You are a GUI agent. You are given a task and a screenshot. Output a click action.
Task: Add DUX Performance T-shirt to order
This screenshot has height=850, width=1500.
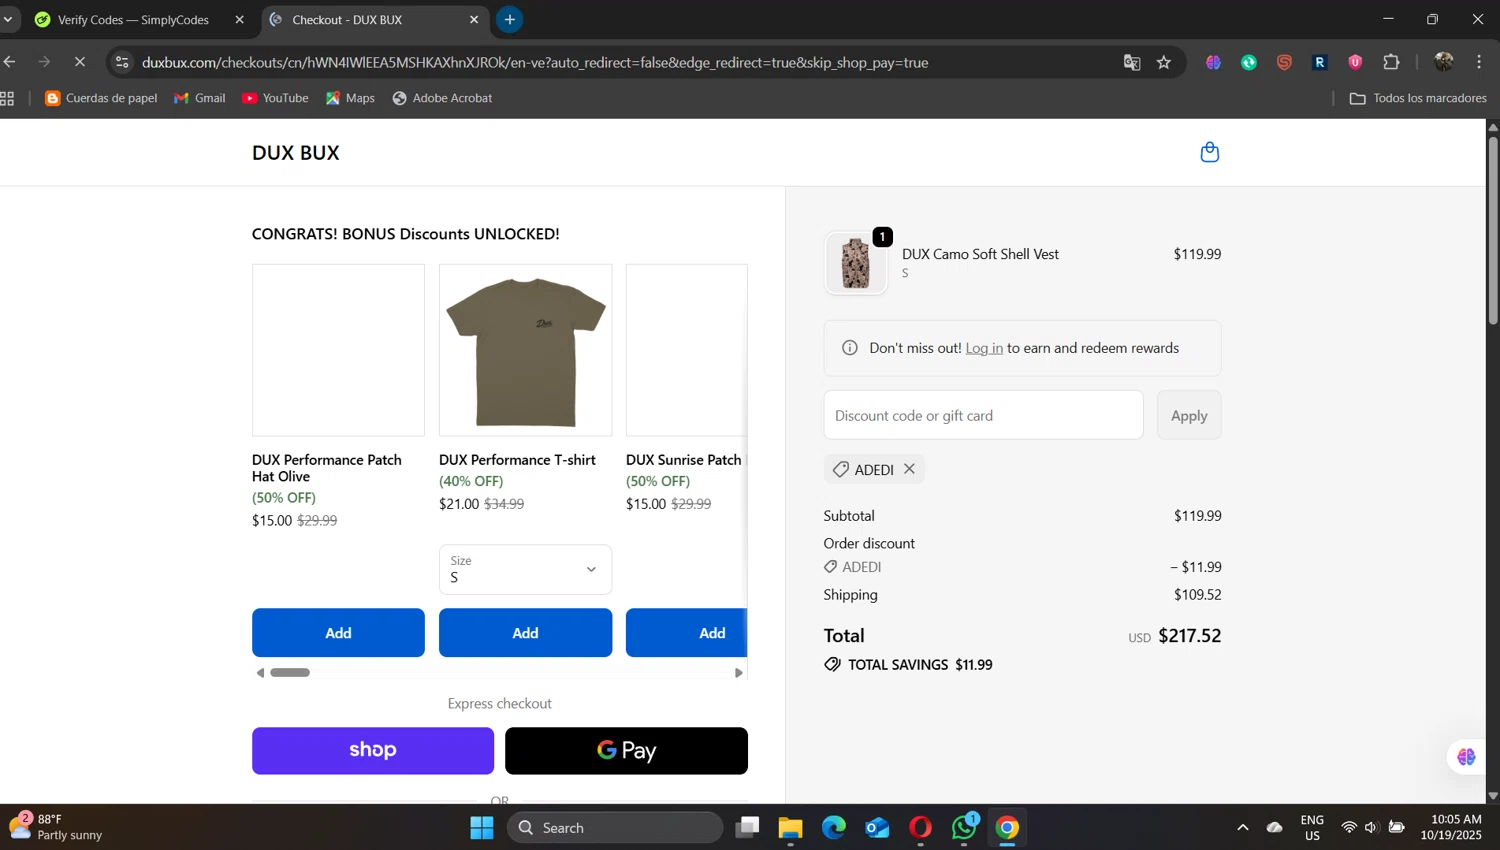pyautogui.click(x=525, y=633)
